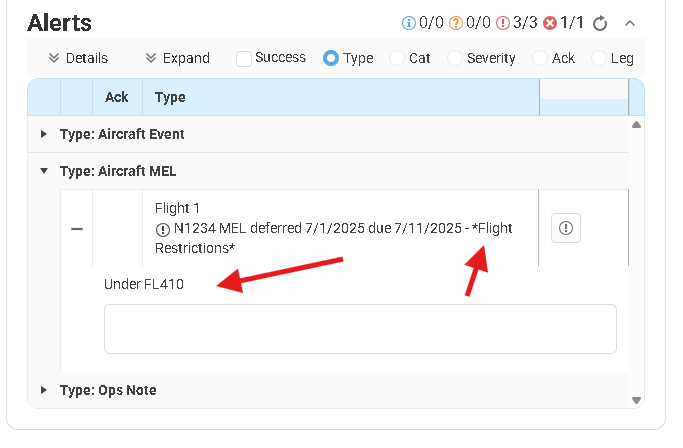Toggle the Success checkbox

[x=244, y=58]
